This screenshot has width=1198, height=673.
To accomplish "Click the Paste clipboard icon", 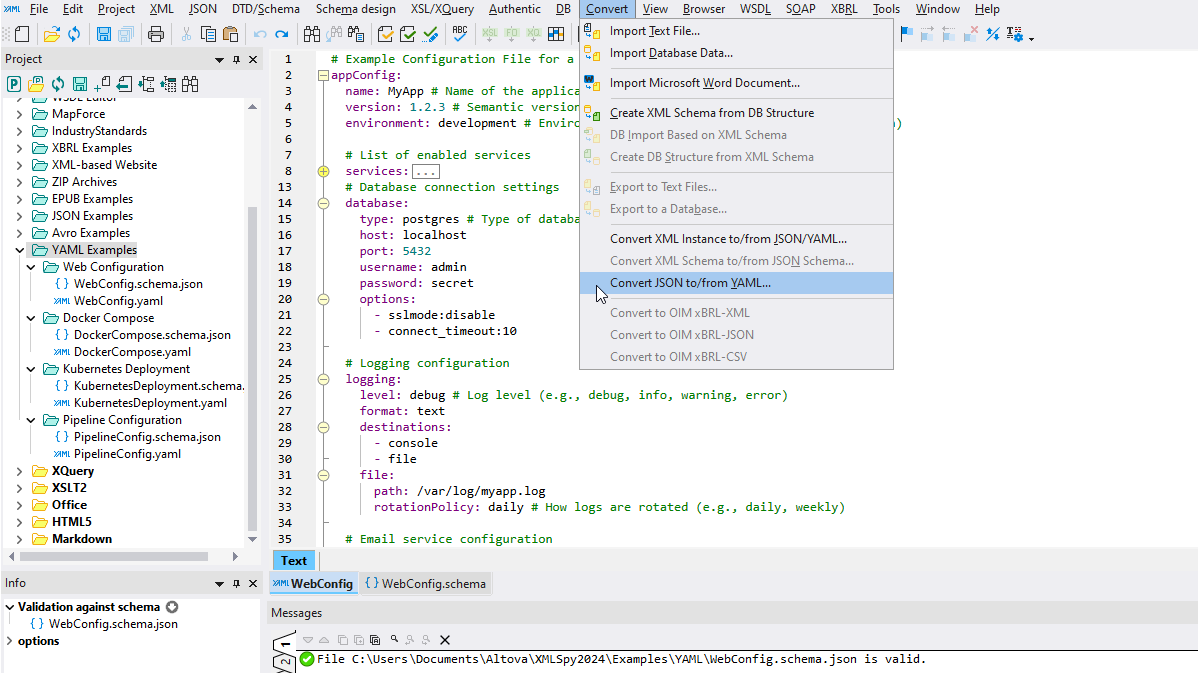I will coord(230,33).
